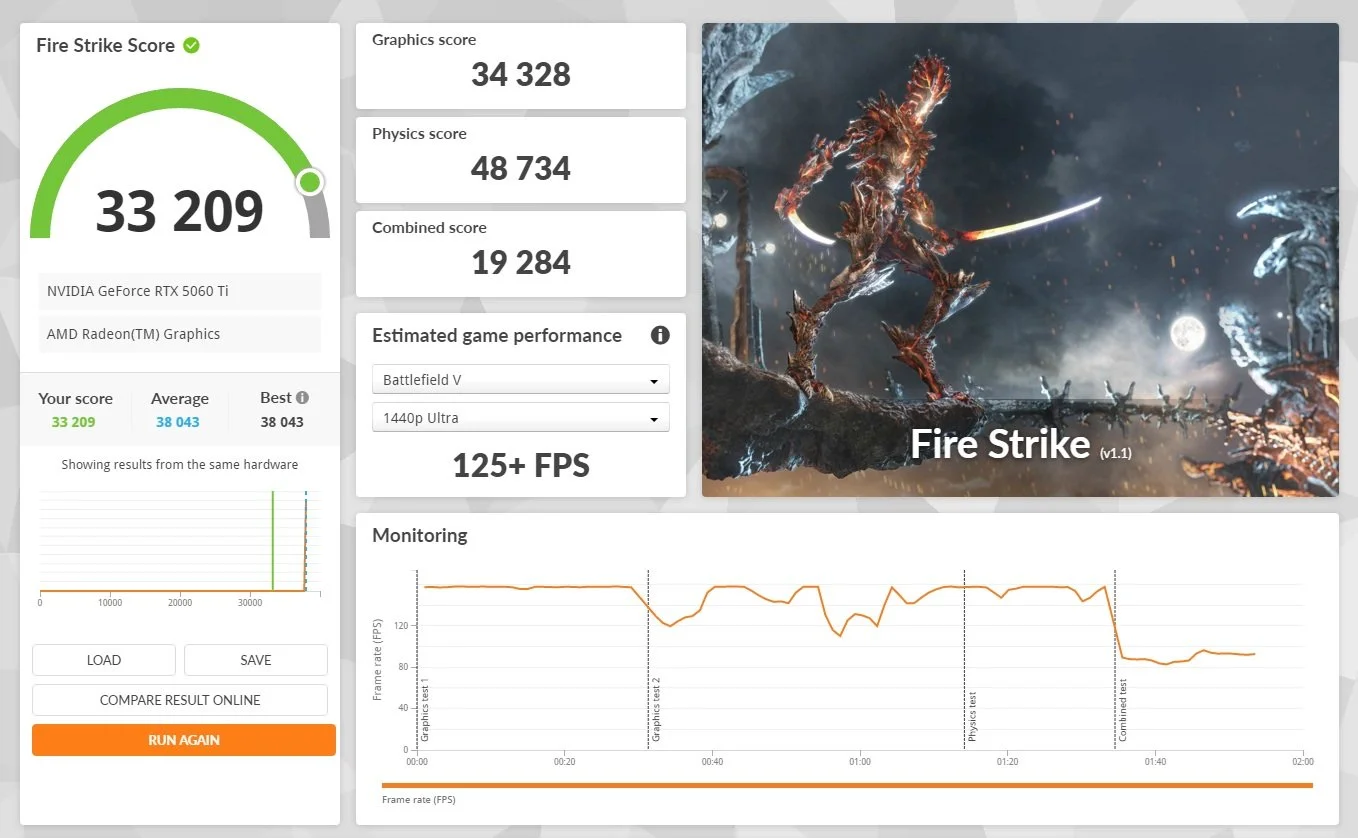Click the Estimated game performance info icon
Image resolution: width=1358 pixels, height=838 pixels.
[659, 335]
